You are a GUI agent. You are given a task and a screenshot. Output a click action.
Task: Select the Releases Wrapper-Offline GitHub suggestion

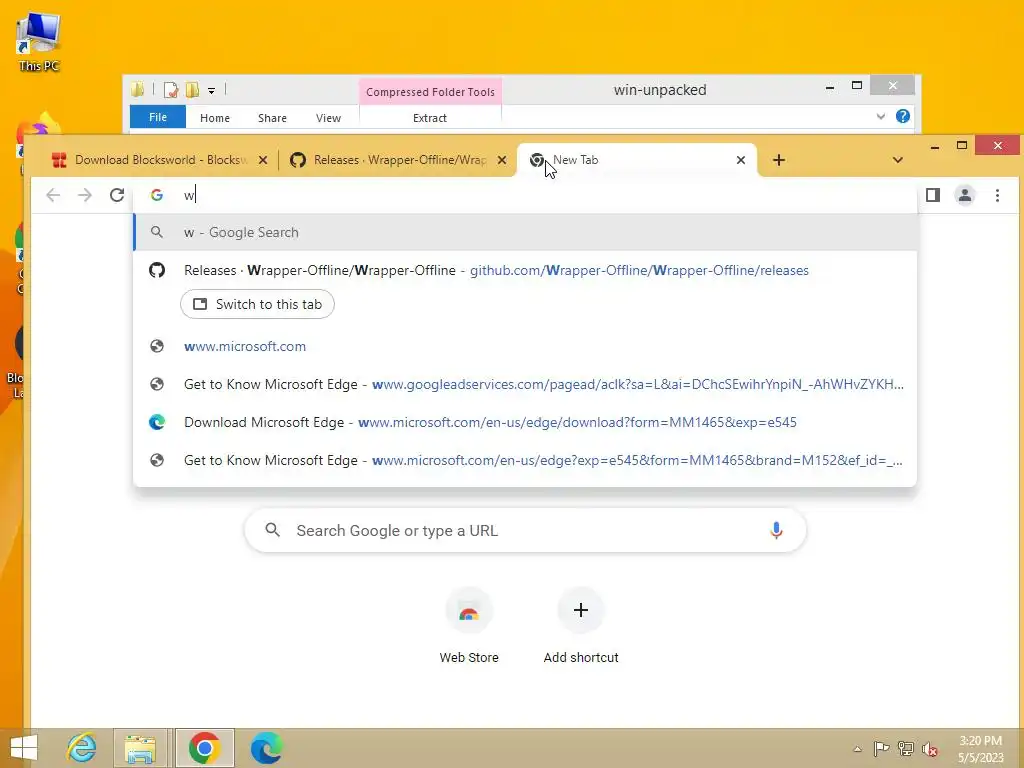pyautogui.click(x=525, y=270)
